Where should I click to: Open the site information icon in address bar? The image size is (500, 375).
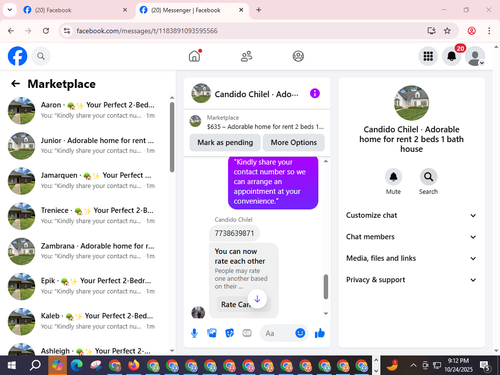(67, 31)
